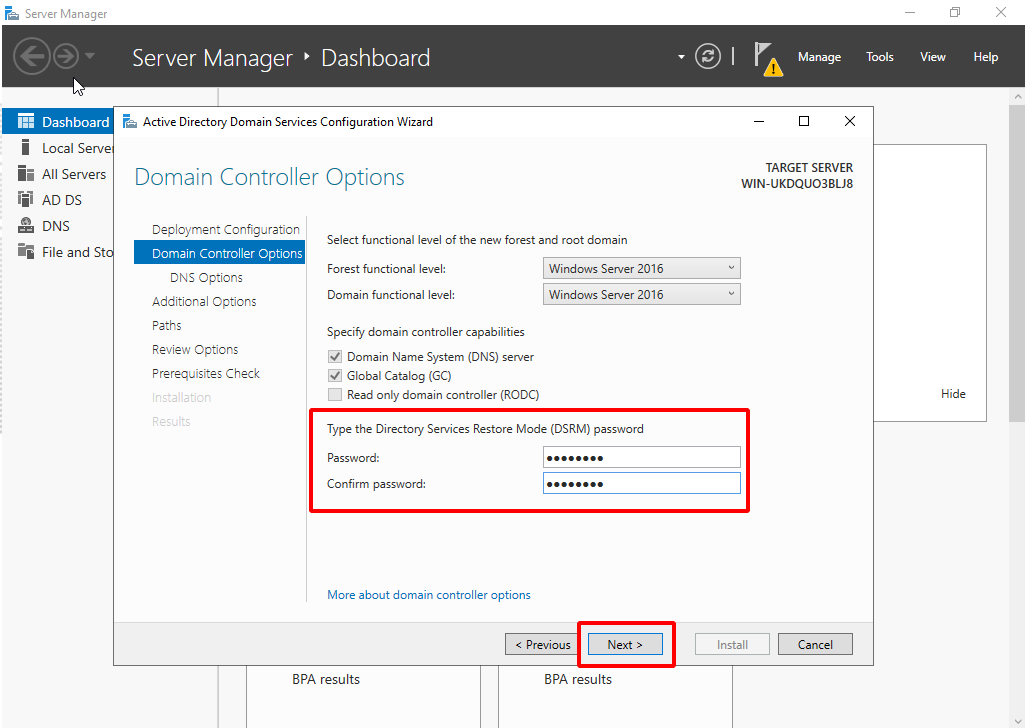Enable Read only domain controller (RODC)
The image size is (1025, 728).
pos(335,395)
